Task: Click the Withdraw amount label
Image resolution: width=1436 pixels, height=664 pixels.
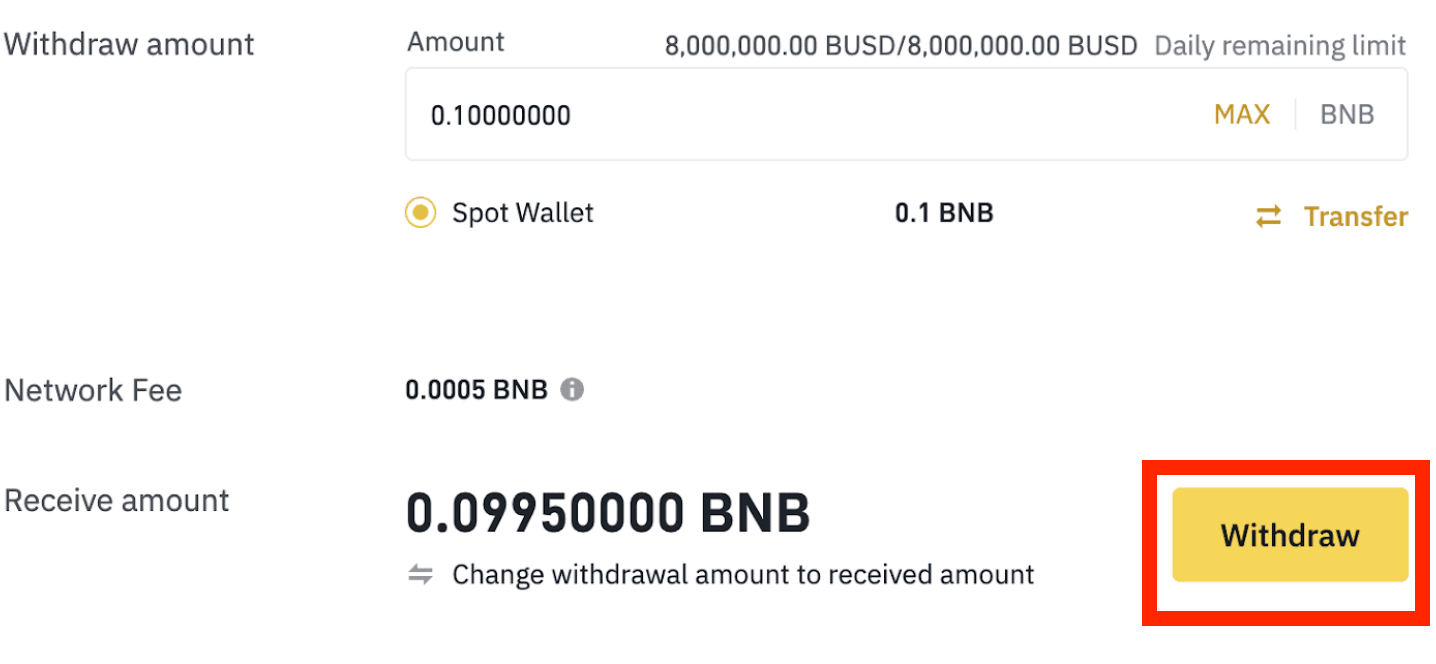Action: tap(129, 45)
